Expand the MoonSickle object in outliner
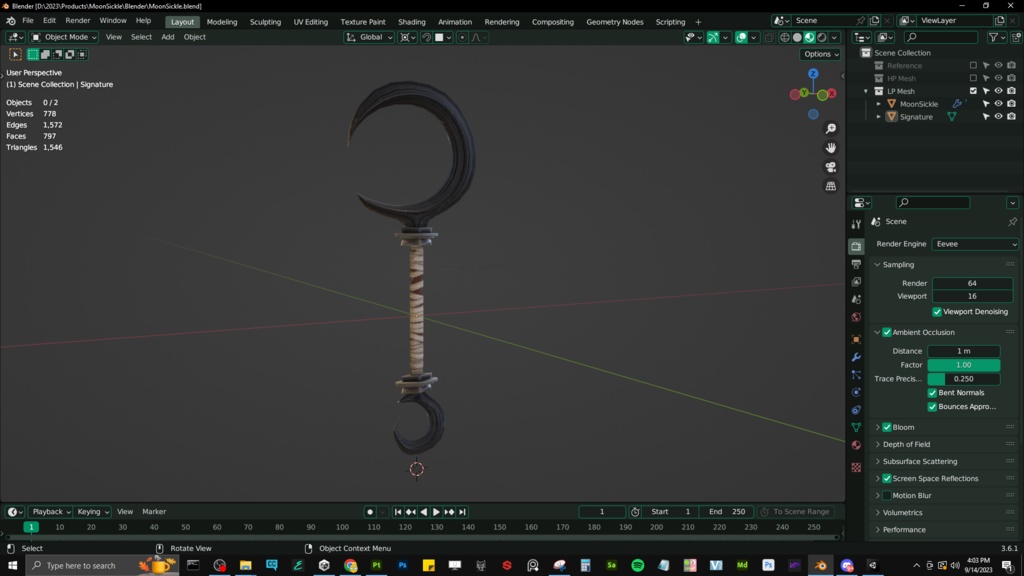This screenshot has height=576, width=1024. pyautogui.click(x=879, y=104)
